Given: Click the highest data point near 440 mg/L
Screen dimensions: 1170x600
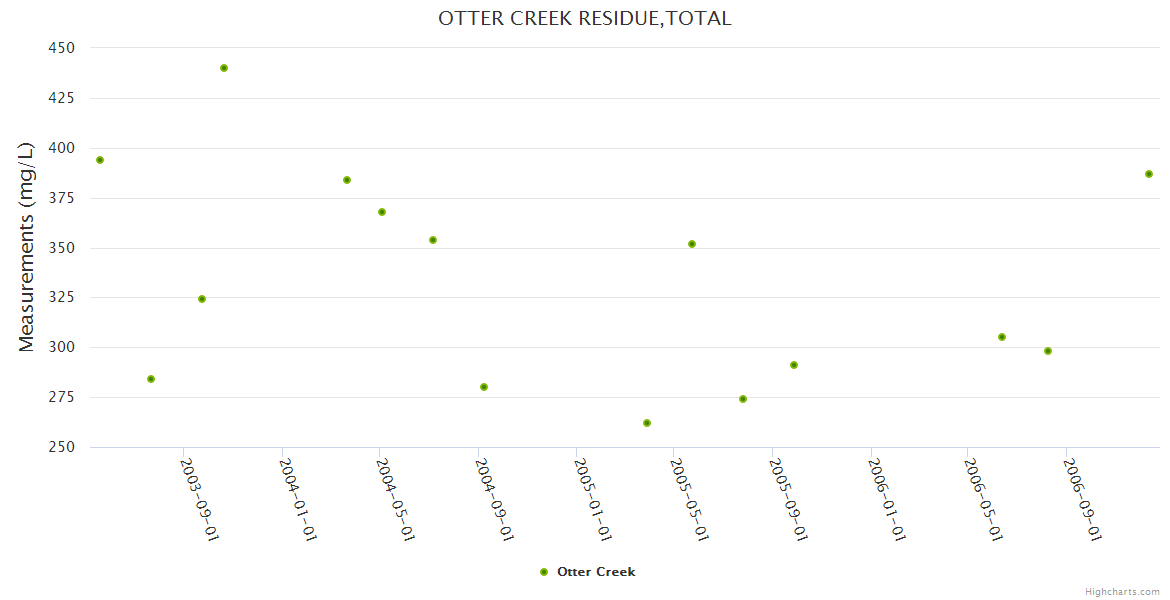Looking at the screenshot, I should coord(224,68).
